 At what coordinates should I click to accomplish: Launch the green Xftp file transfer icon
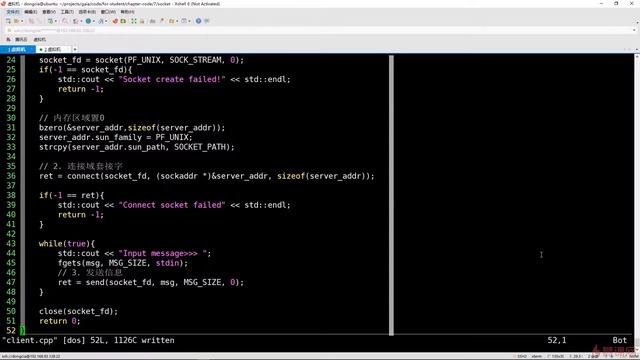(x=123, y=21)
